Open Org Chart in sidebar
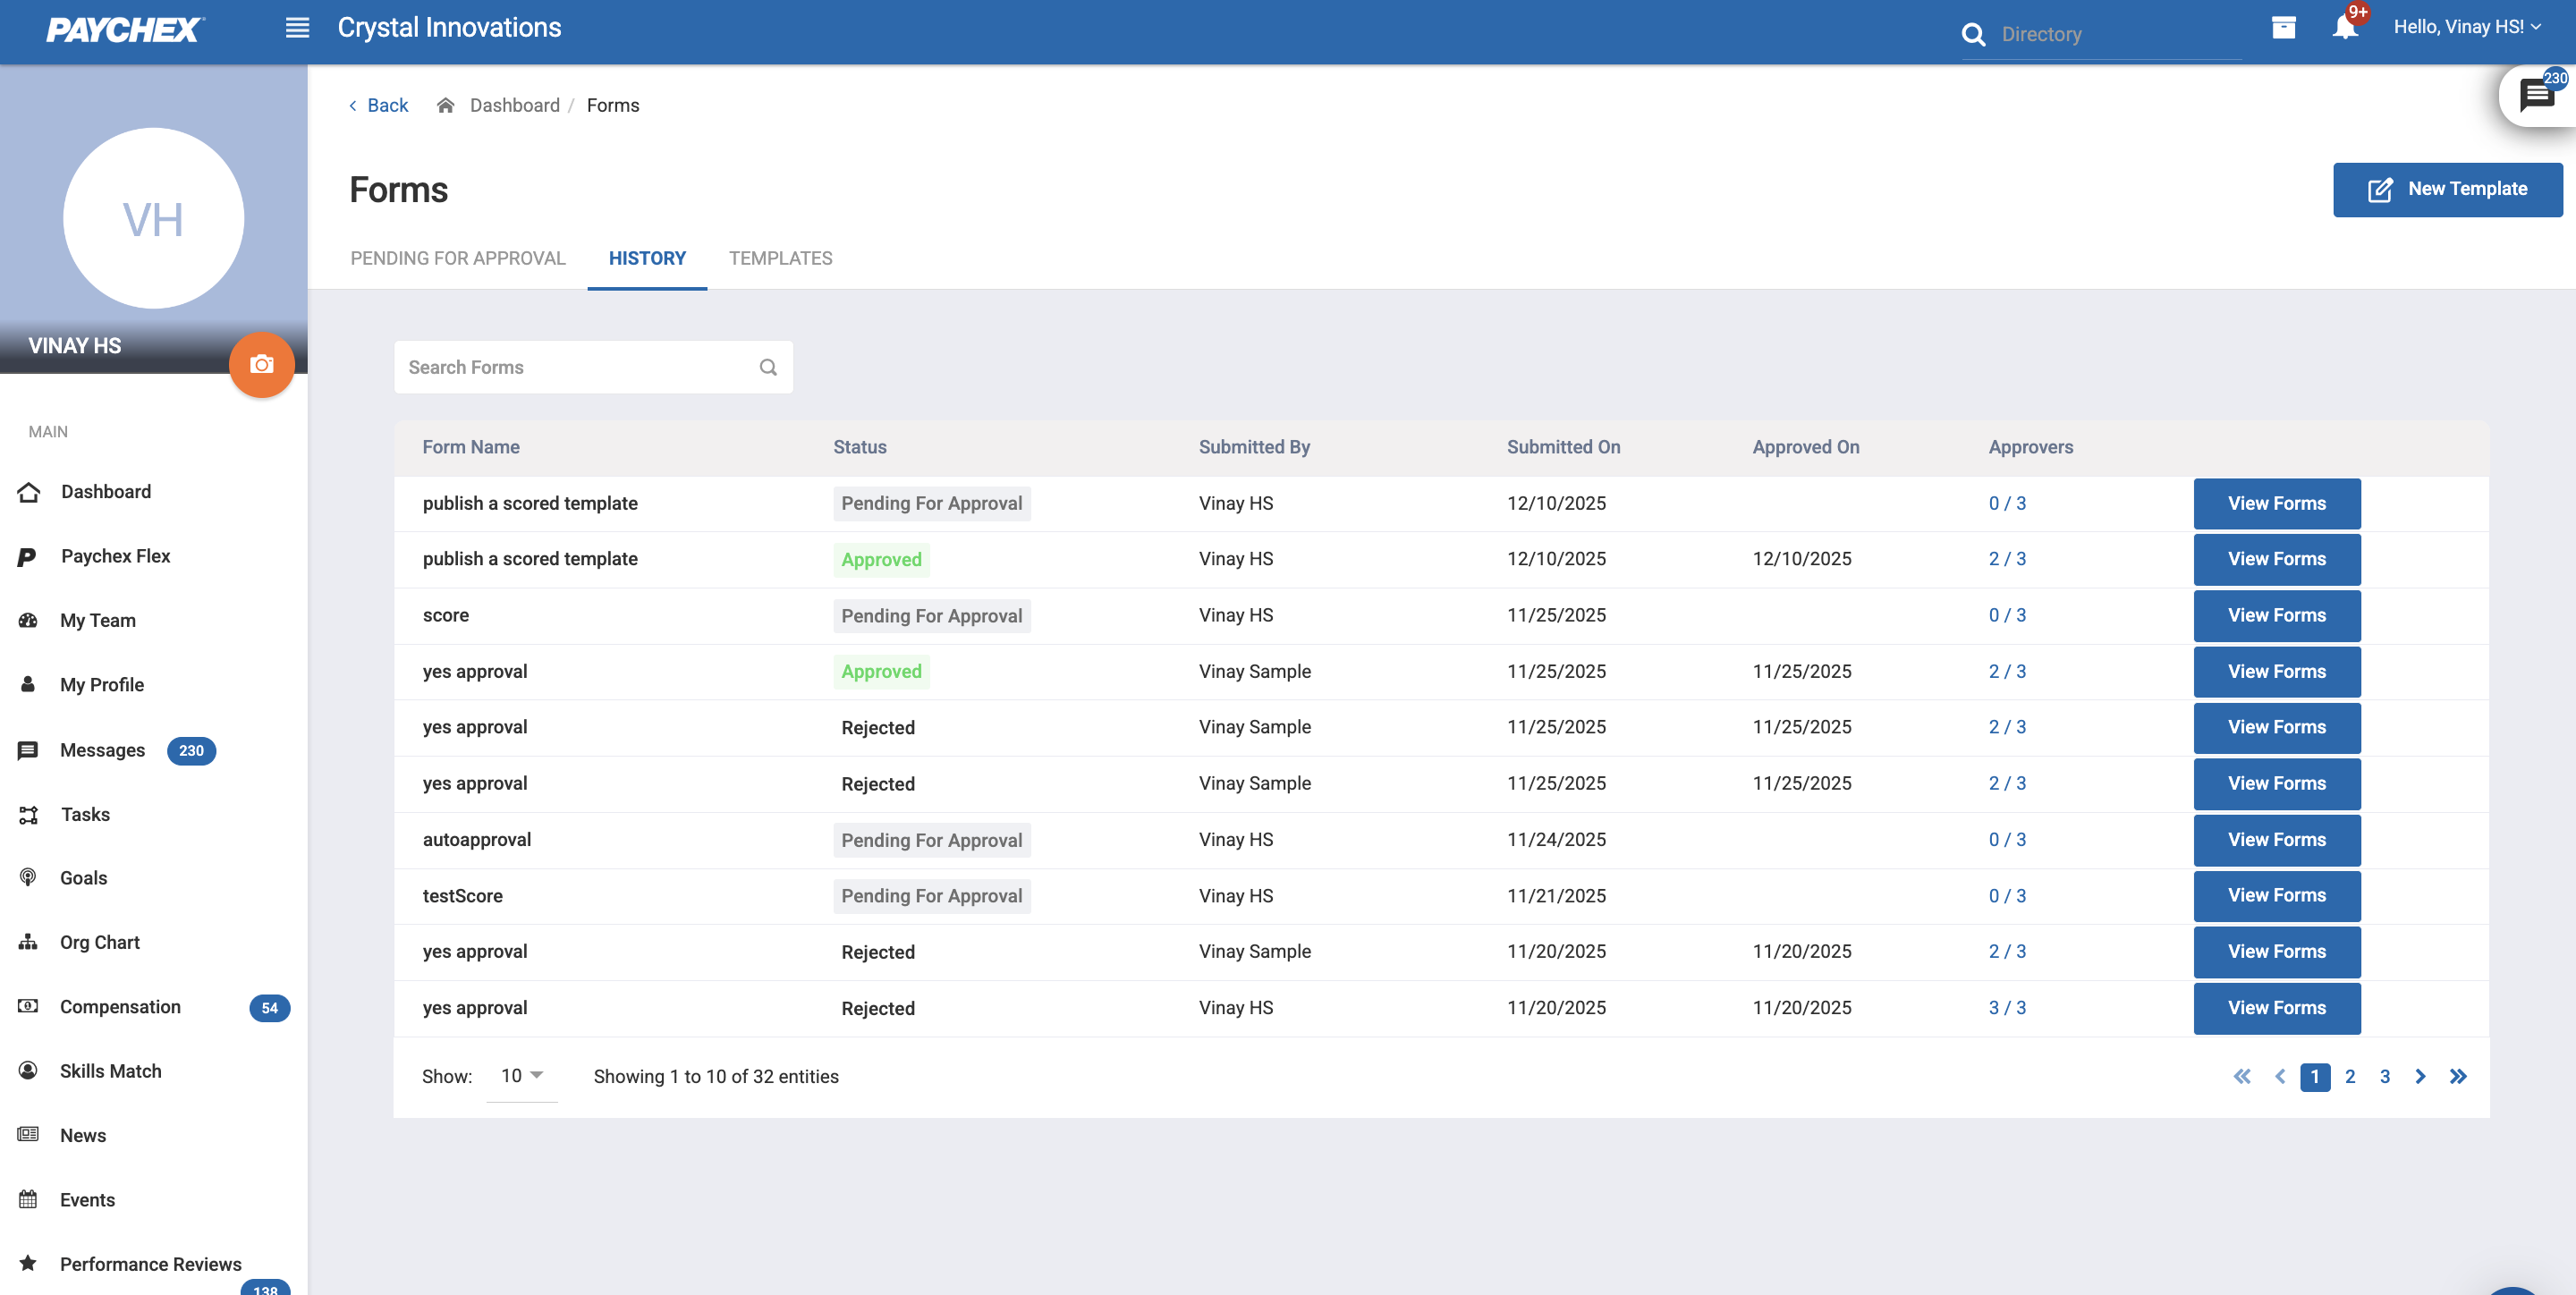This screenshot has width=2576, height=1295. [99, 942]
